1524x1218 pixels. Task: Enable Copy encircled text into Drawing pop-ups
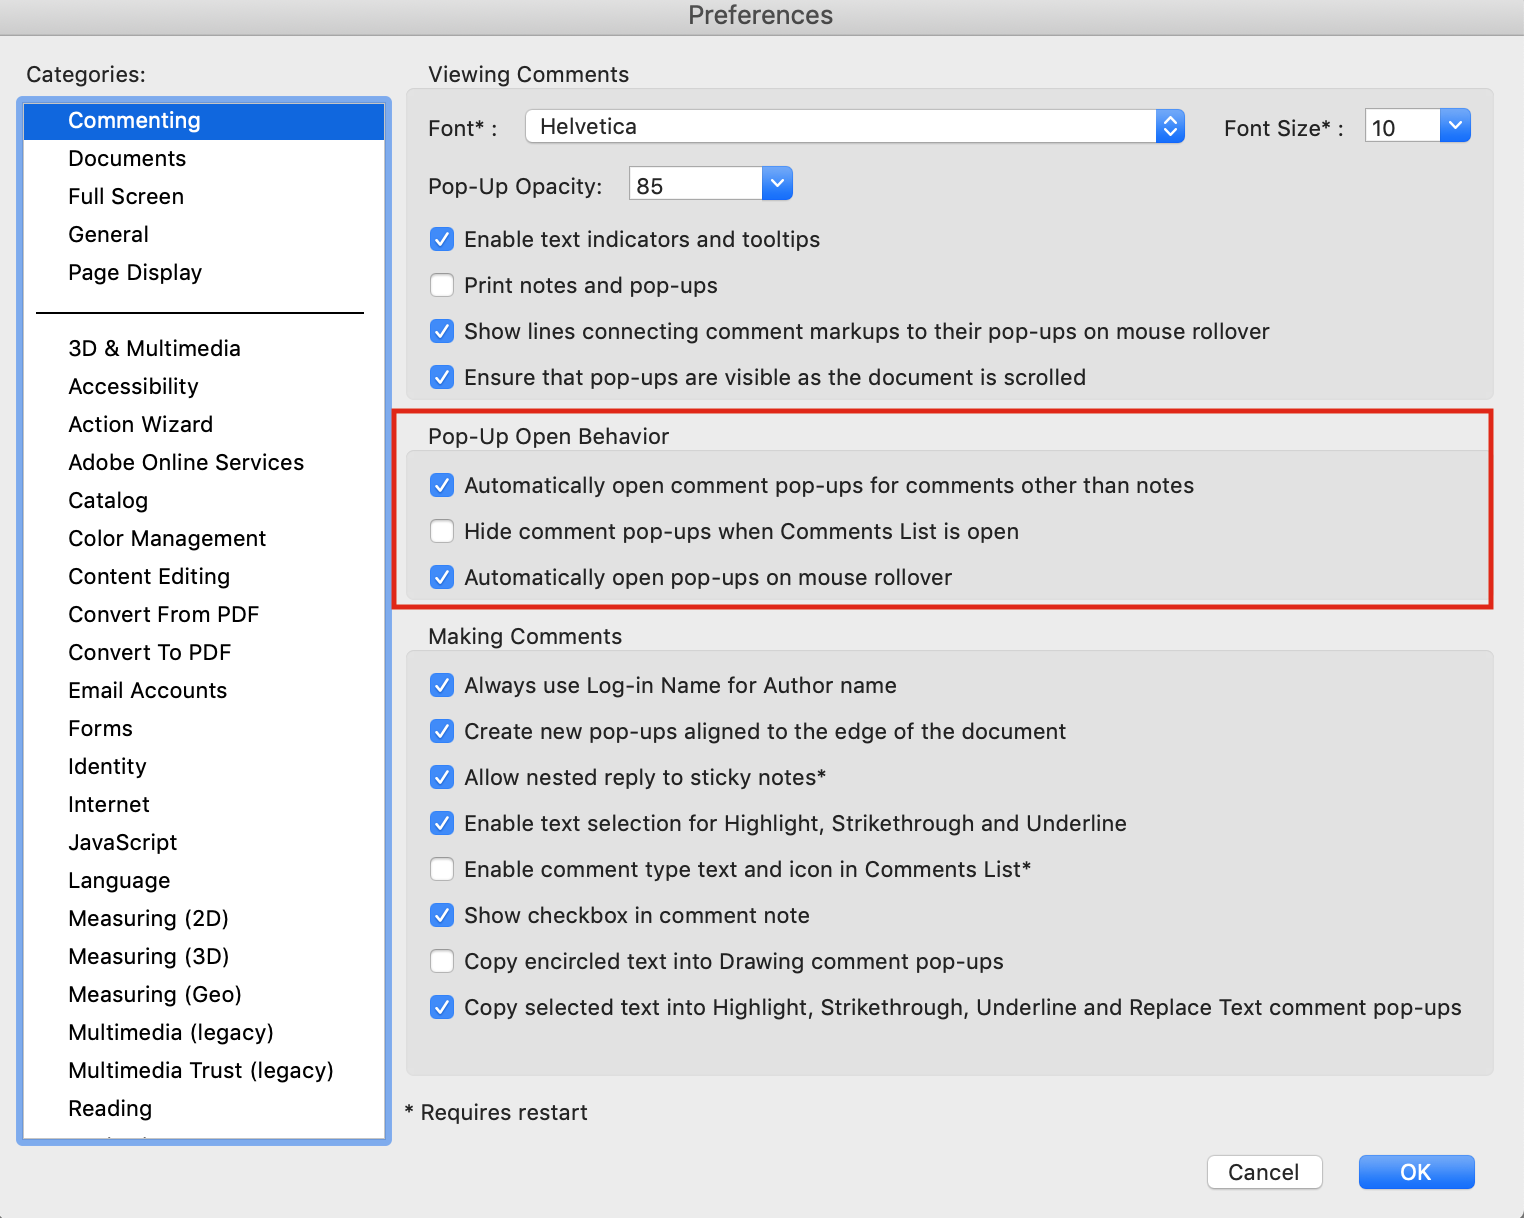pos(442,961)
